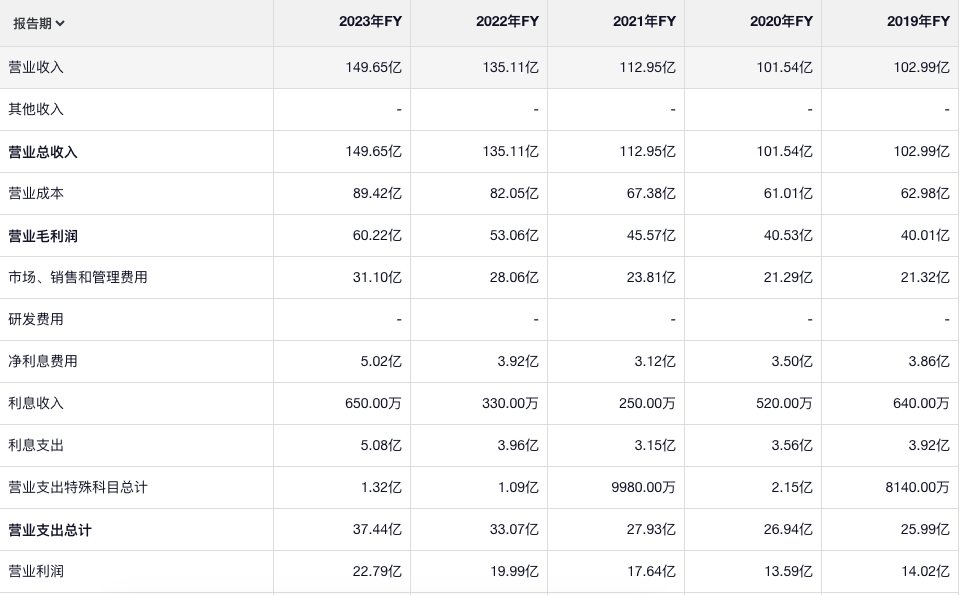Click the 2021年FY column header
This screenshot has width=963, height=595.
tap(644, 21)
